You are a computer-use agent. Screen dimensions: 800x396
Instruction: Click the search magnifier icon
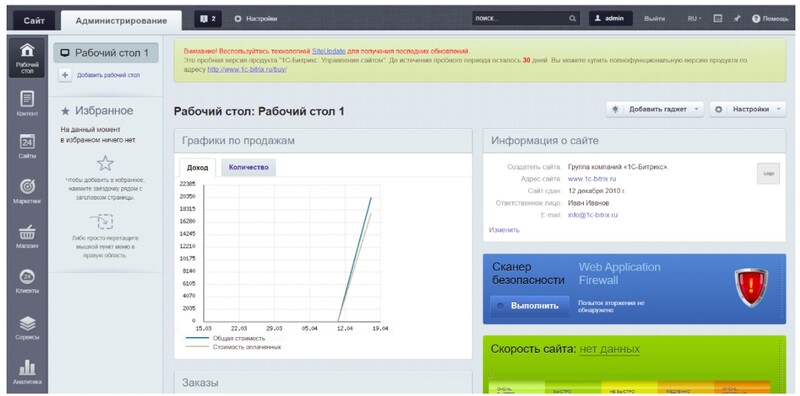click(x=572, y=19)
